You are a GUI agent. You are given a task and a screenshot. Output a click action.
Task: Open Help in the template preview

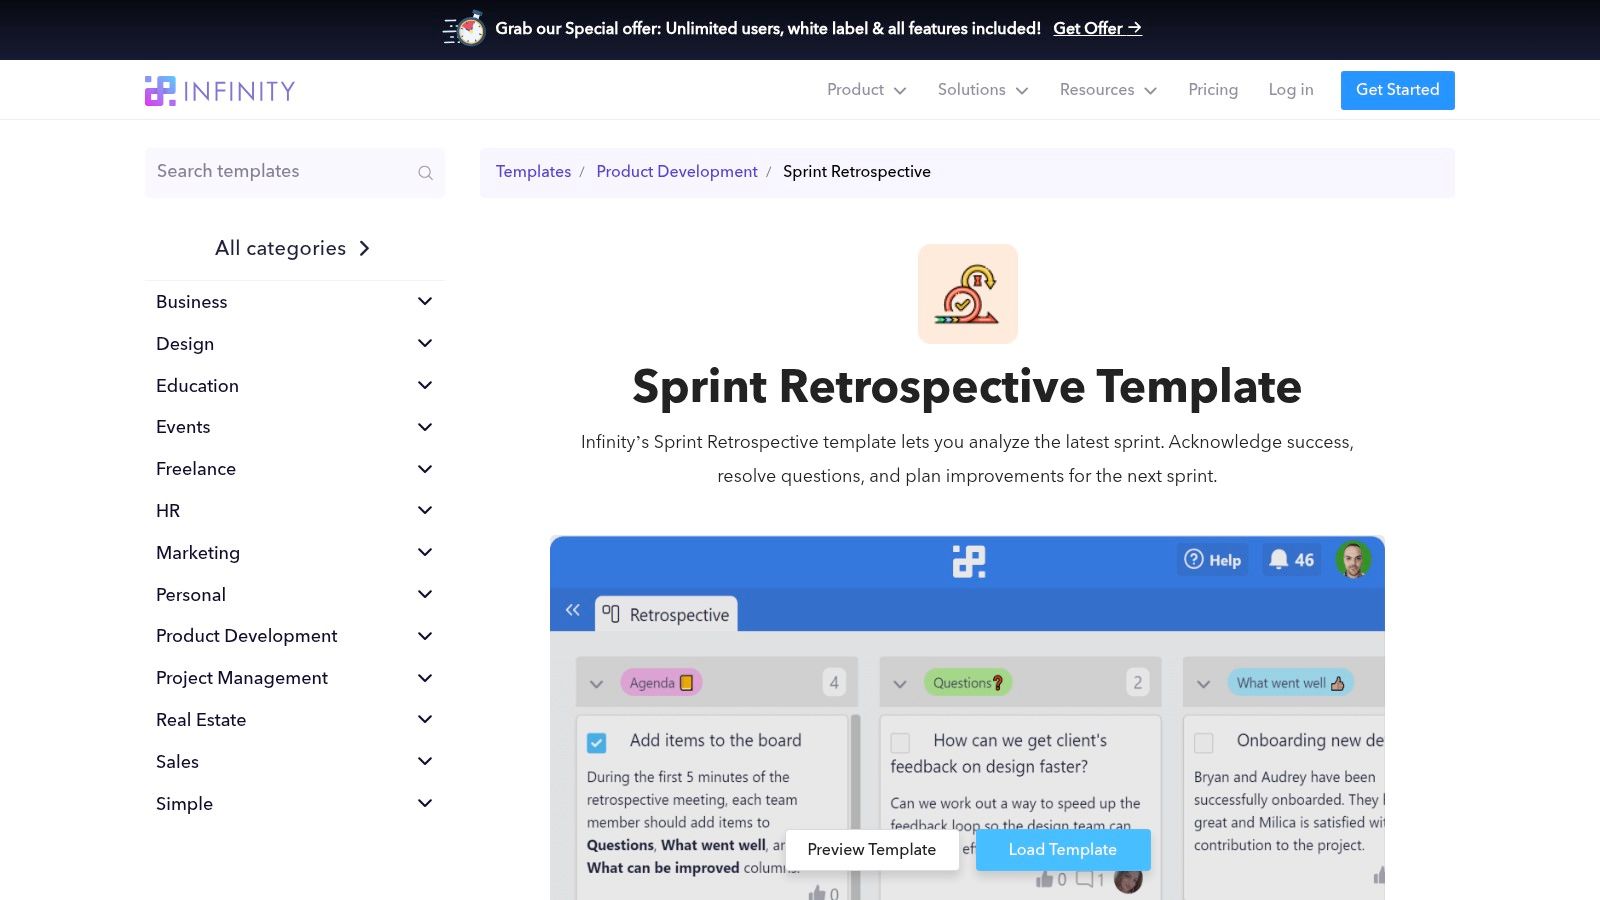pyautogui.click(x=1212, y=560)
